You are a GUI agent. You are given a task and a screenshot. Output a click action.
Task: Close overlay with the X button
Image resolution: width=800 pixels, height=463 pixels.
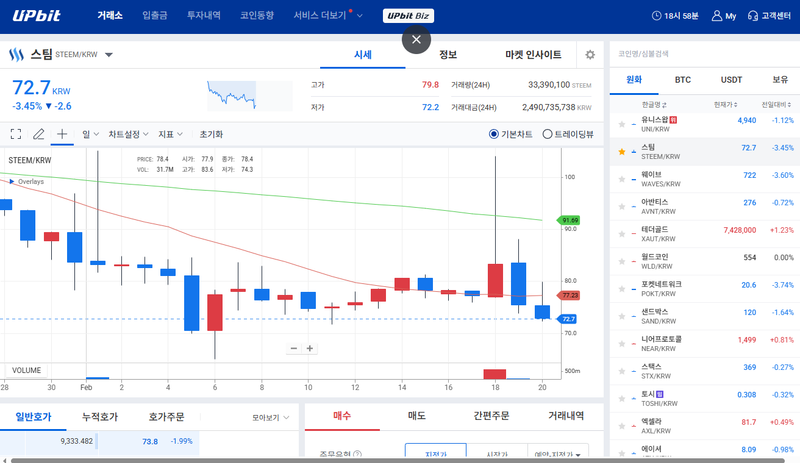[x=416, y=39]
